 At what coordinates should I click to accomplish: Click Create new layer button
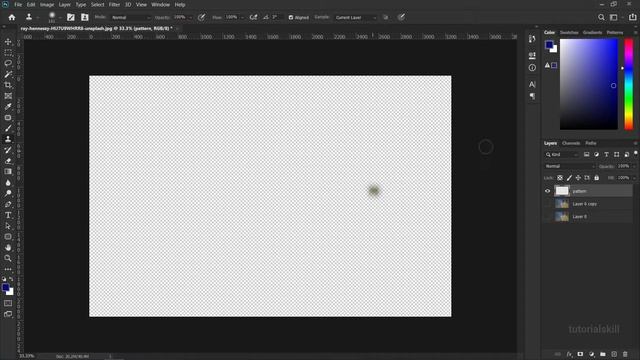coord(614,354)
